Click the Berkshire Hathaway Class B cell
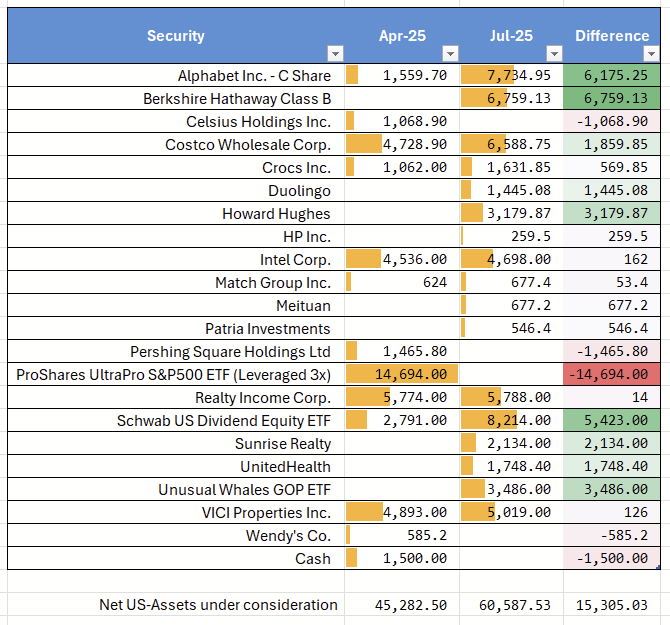Image resolution: width=670 pixels, height=625 pixels. [x=176, y=99]
